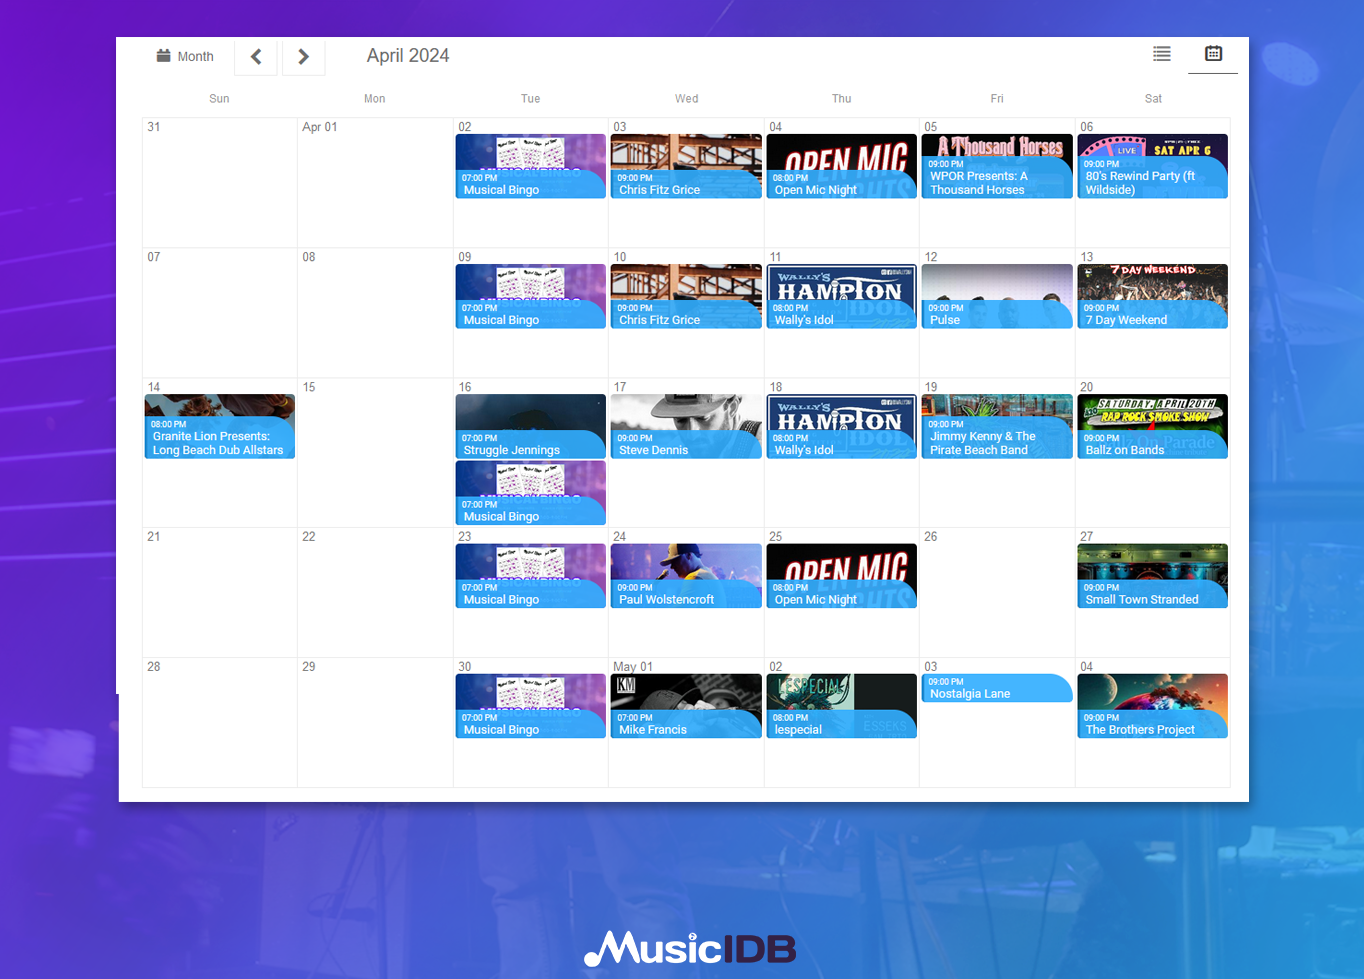Open Musical Bingo event on April 30
Screen dimensions: 1364x979
pyautogui.click(x=531, y=706)
